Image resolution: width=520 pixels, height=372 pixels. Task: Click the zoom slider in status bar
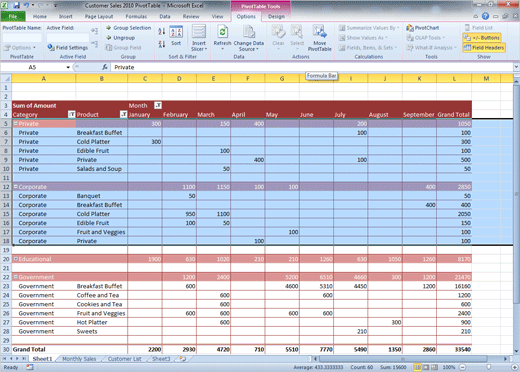489,367
